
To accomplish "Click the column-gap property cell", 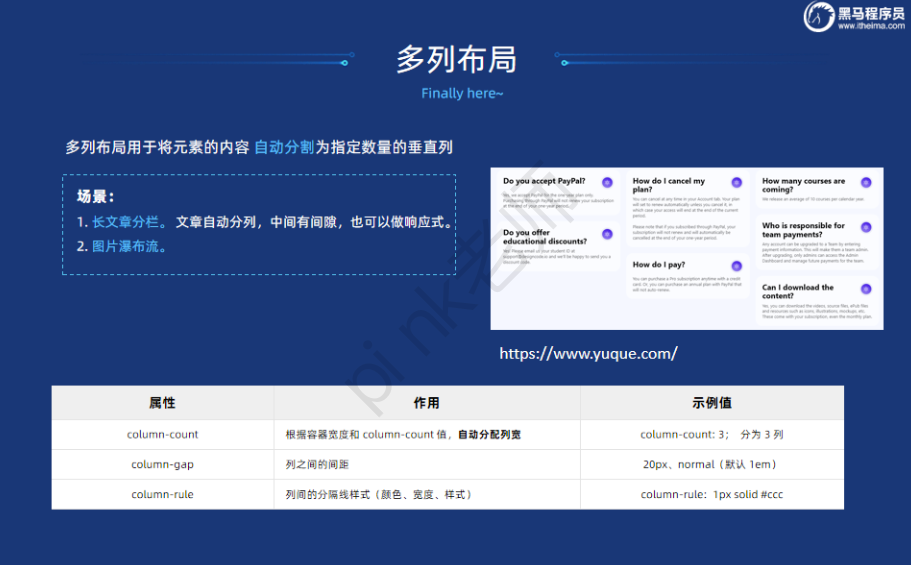I will [162, 464].
